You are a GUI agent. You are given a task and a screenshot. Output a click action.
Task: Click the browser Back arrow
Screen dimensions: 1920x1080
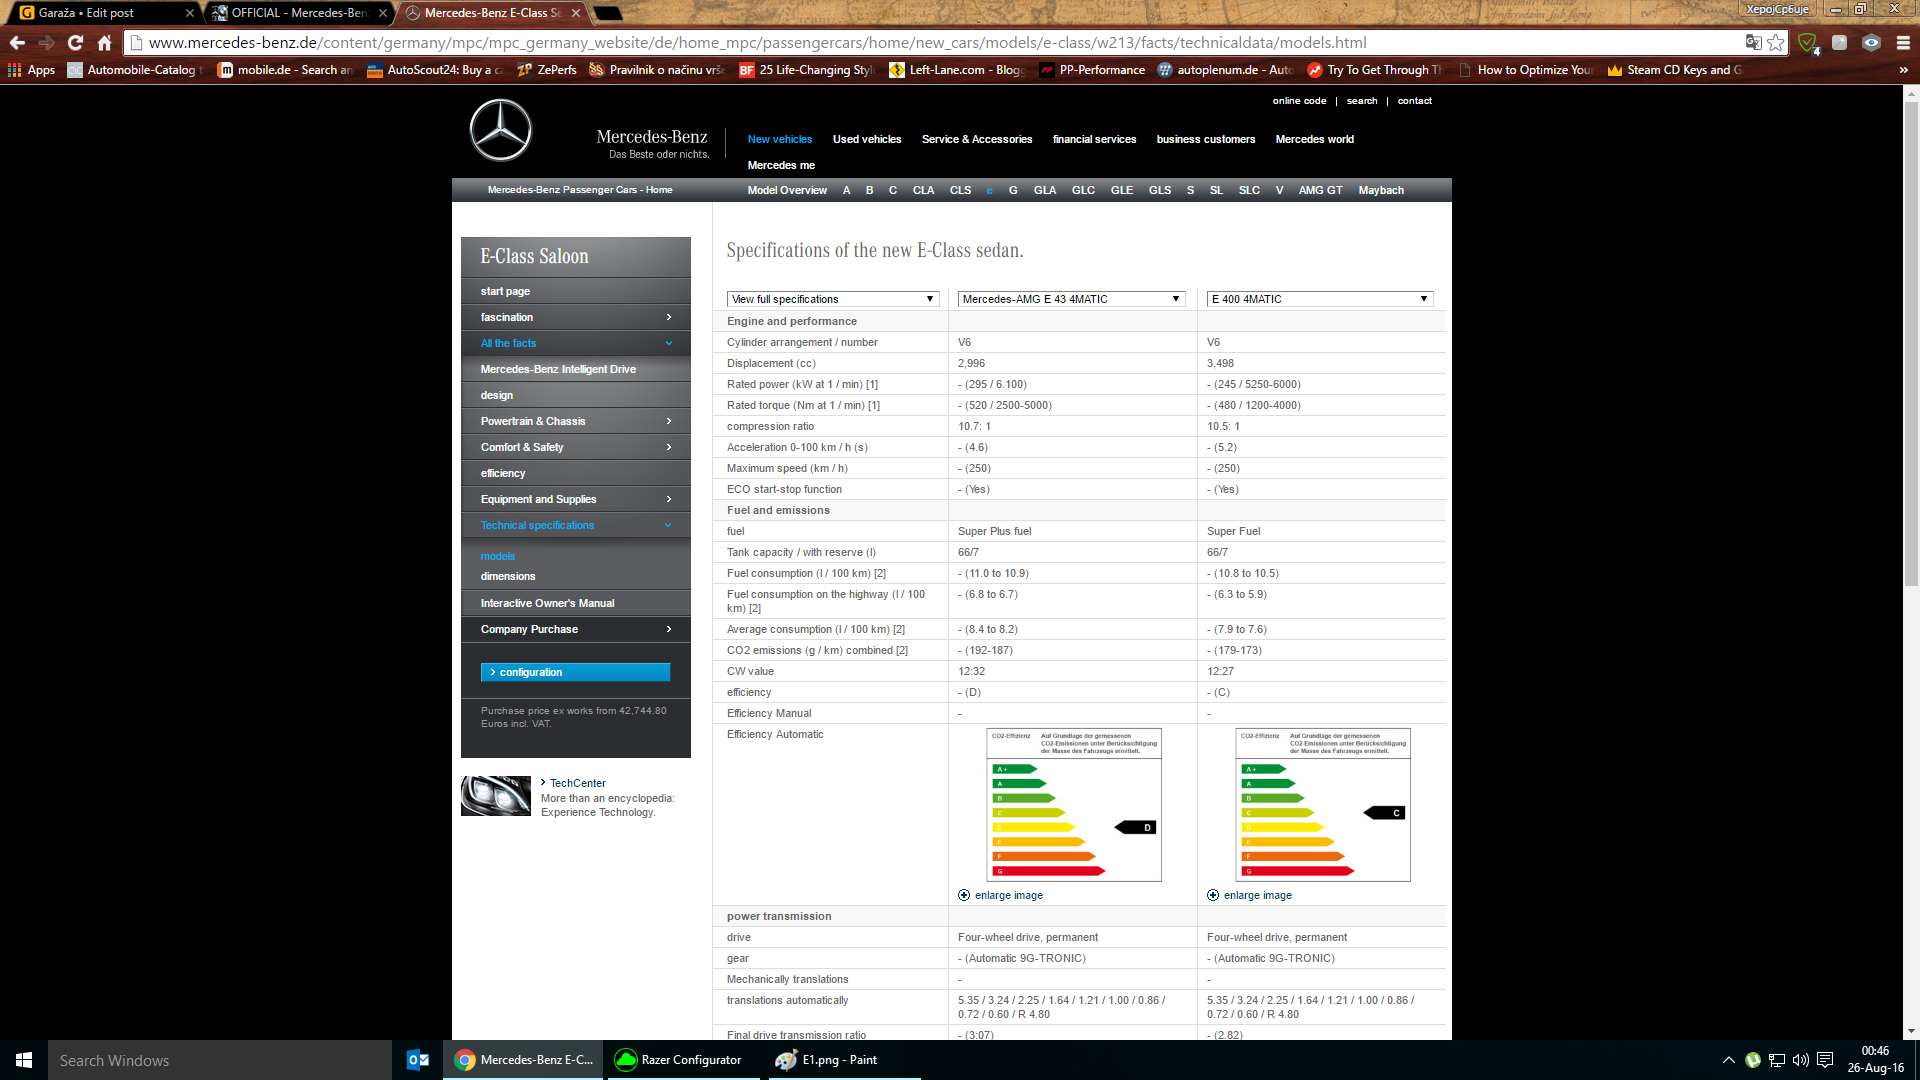[x=17, y=43]
